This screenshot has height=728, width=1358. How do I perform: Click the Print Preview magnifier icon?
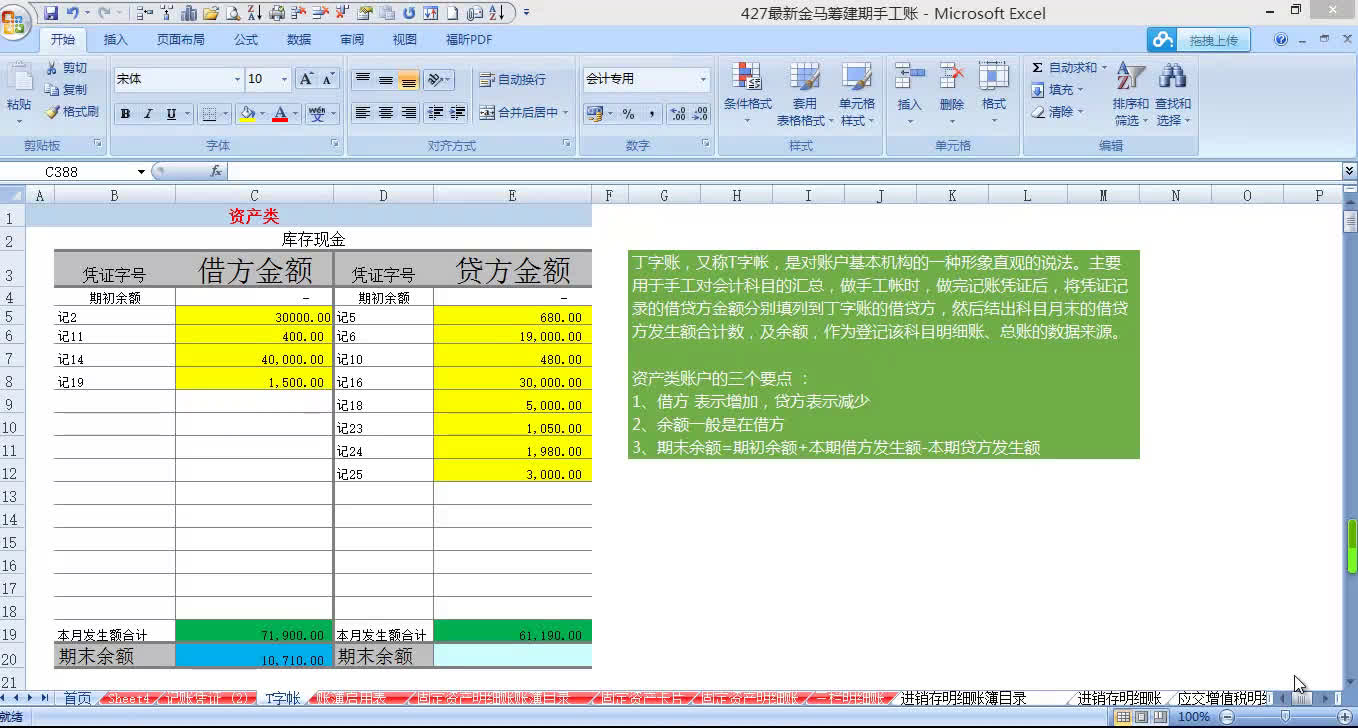(232, 13)
